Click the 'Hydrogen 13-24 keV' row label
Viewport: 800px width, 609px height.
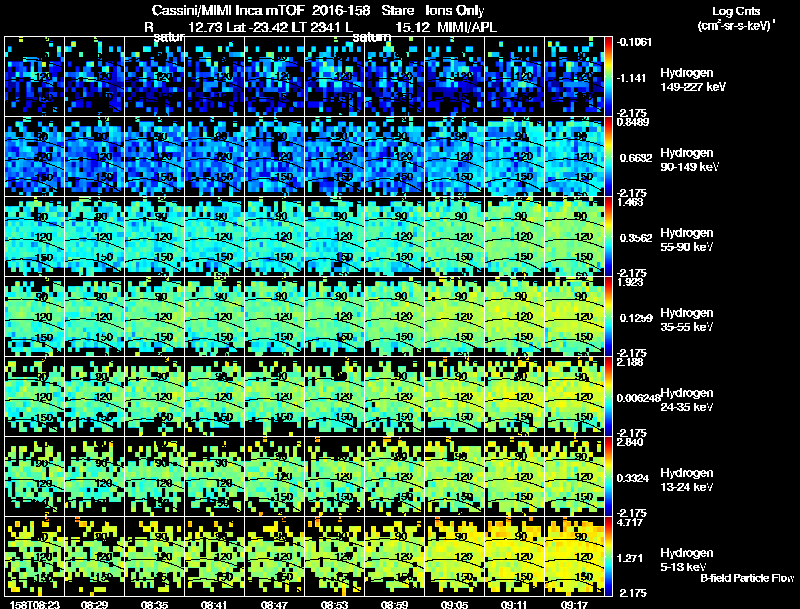point(687,479)
